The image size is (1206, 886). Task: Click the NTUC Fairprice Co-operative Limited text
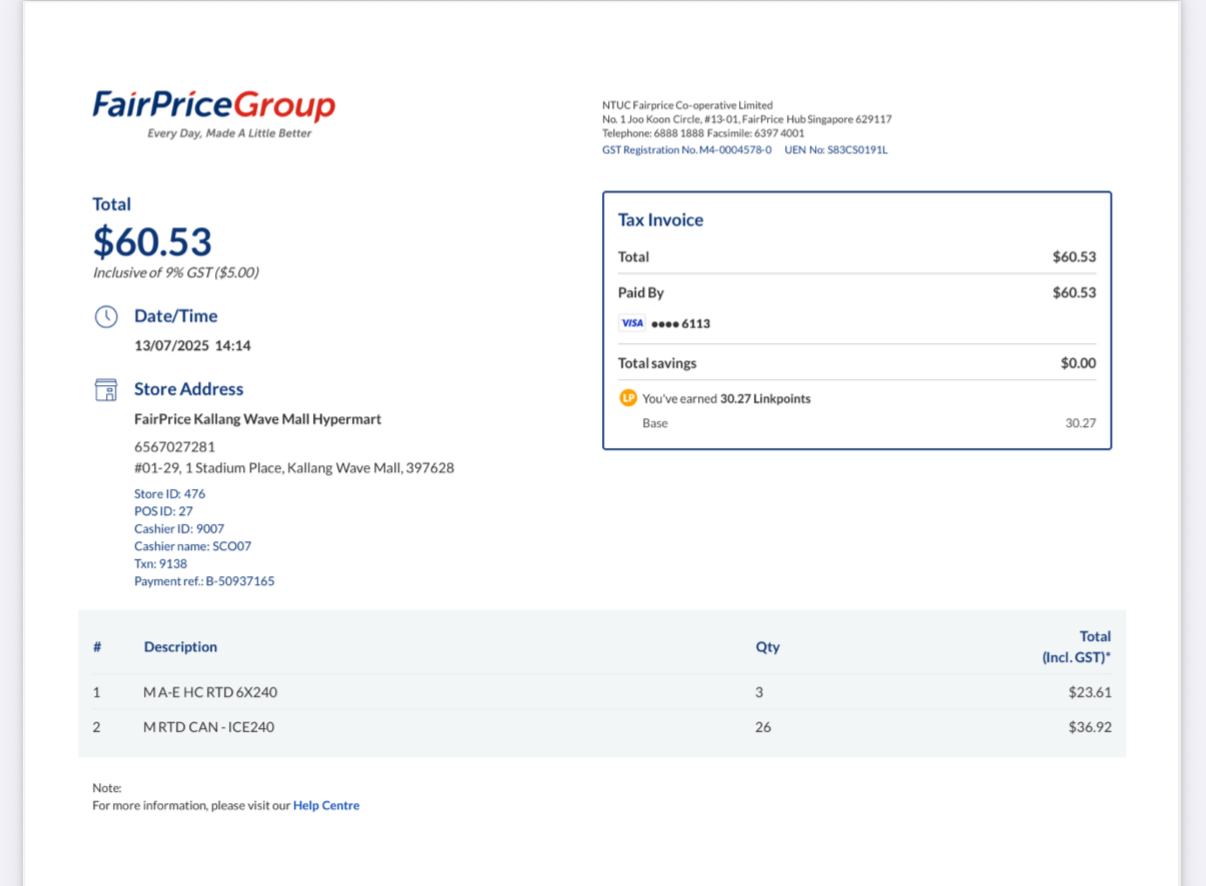[688, 105]
